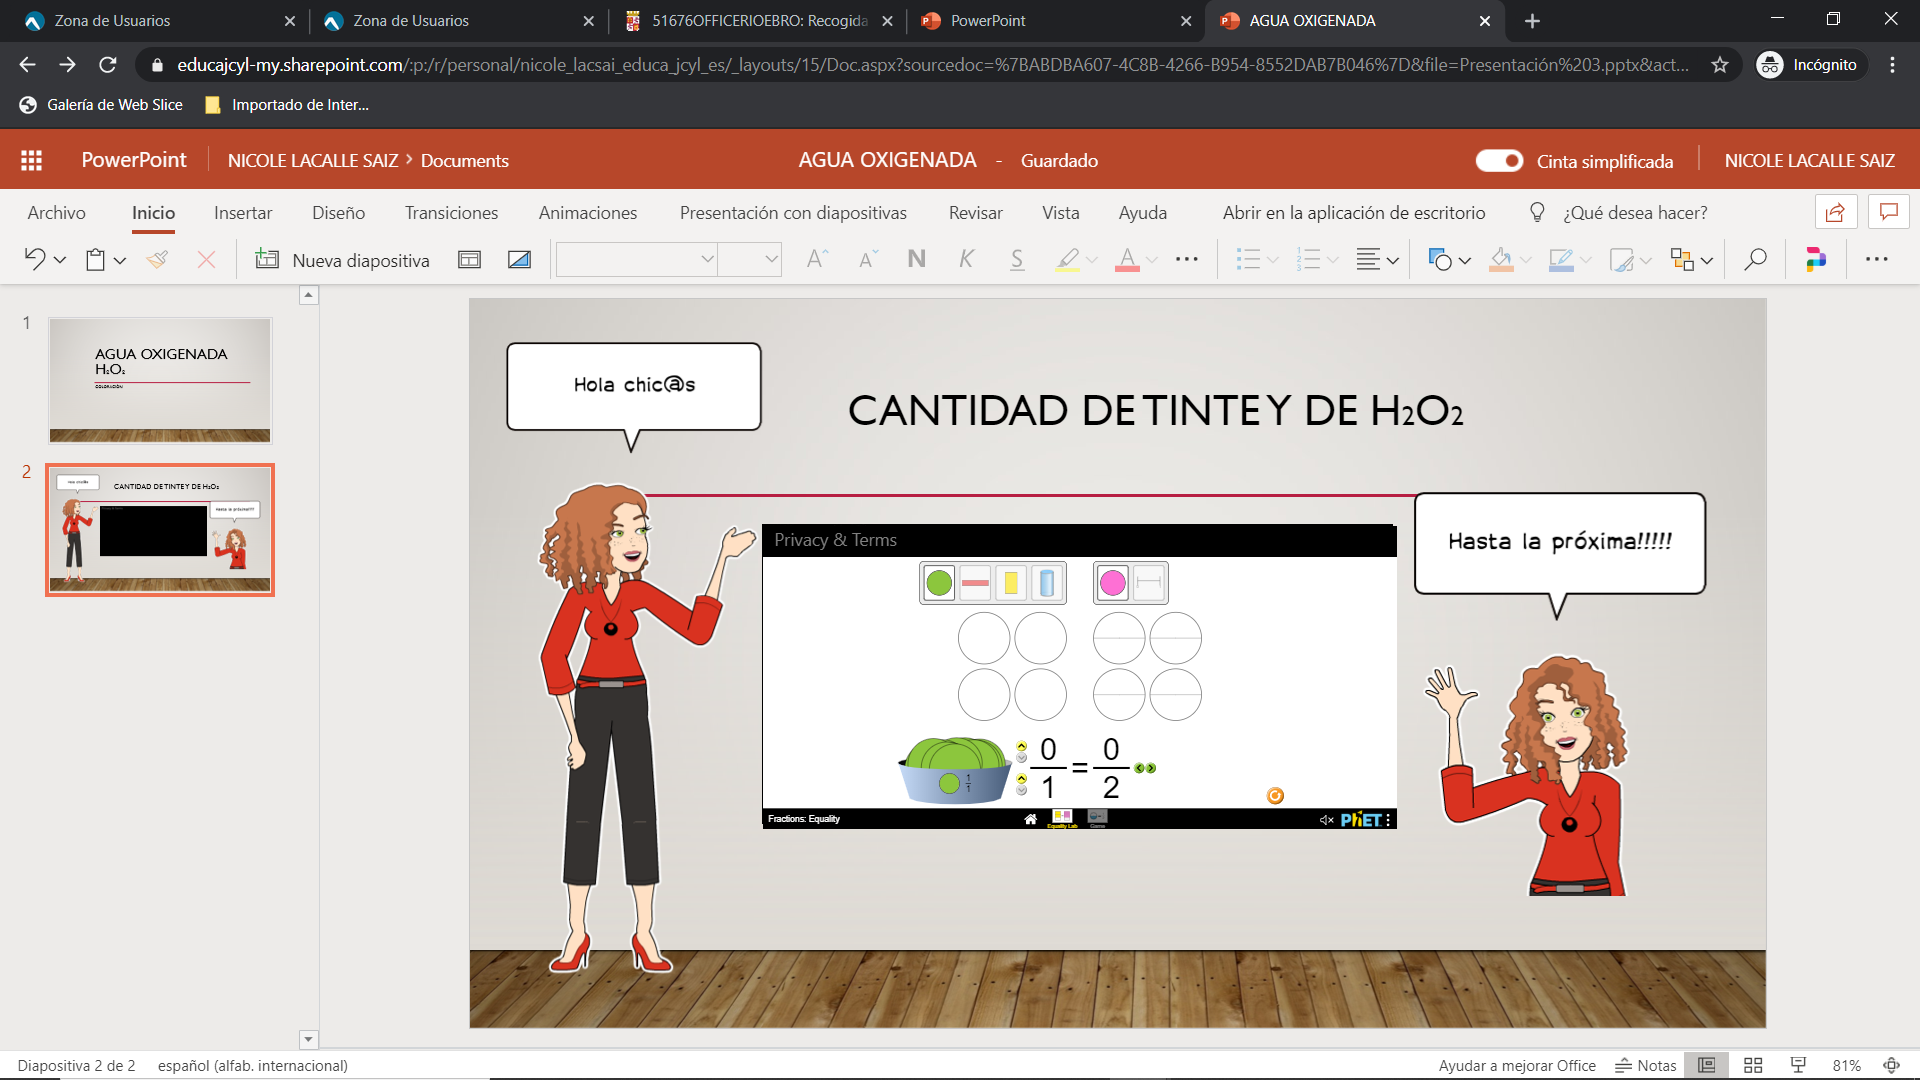Open the Buscar (search) tool
The width and height of the screenshot is (1920, 1080).
pos(1754,259)
